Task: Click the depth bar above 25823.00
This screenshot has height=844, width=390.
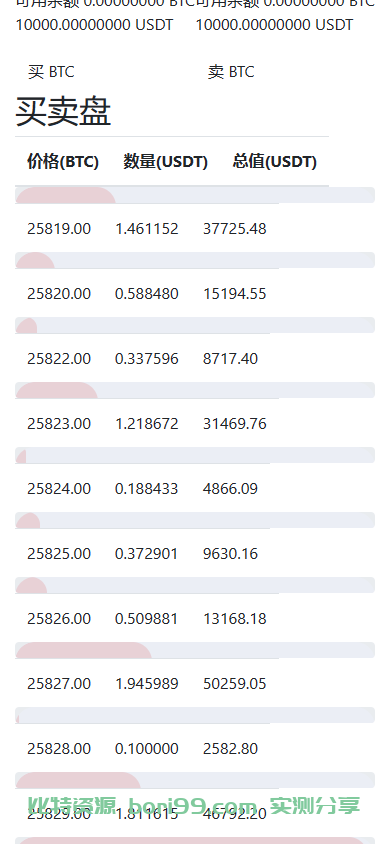Action: click(x=195, y=390)
